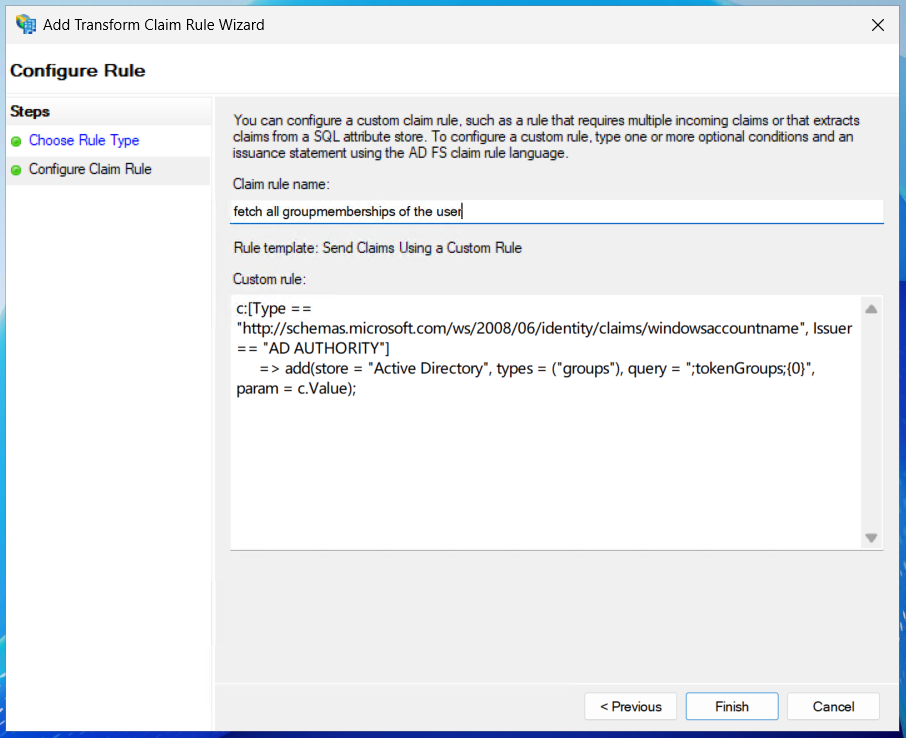
Task: Click the windowsaccountname URL line in rule
Action: coord(544,328)
